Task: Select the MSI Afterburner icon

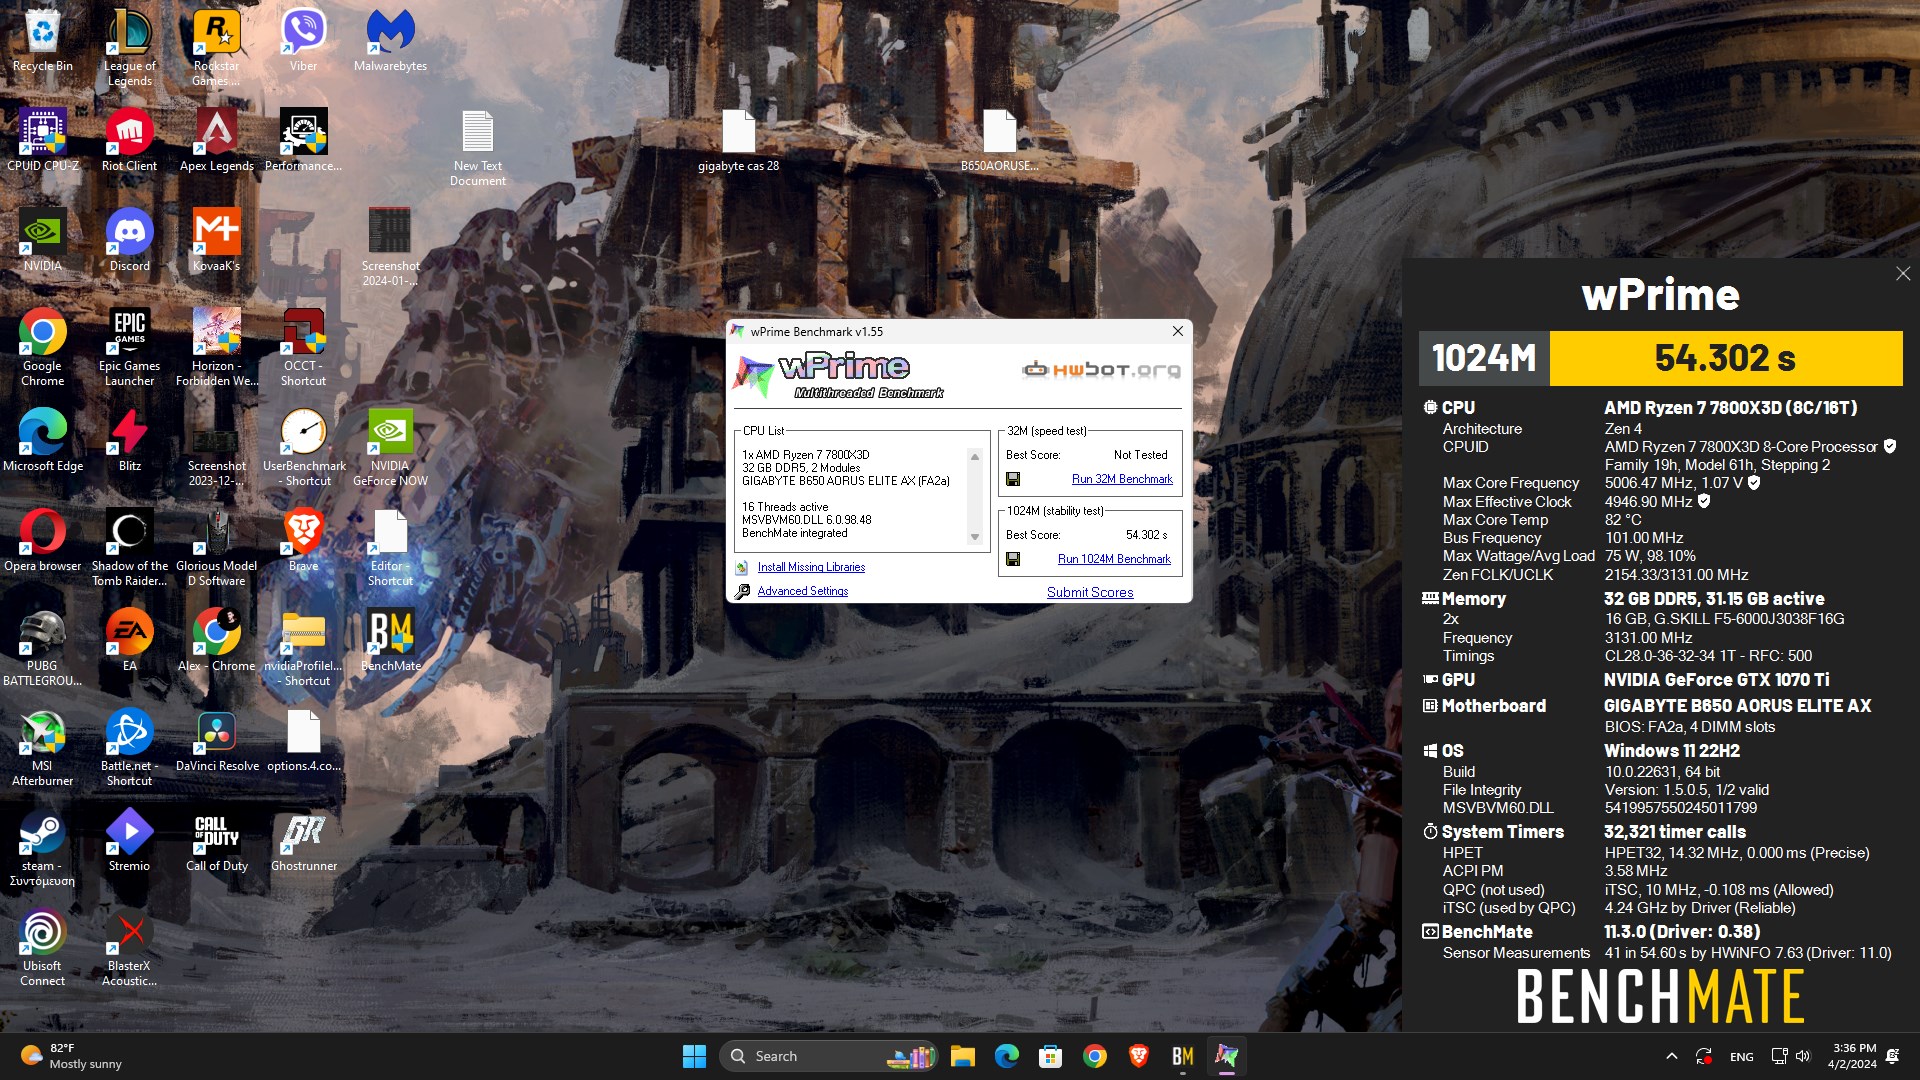Action: (x=43, y=748)
